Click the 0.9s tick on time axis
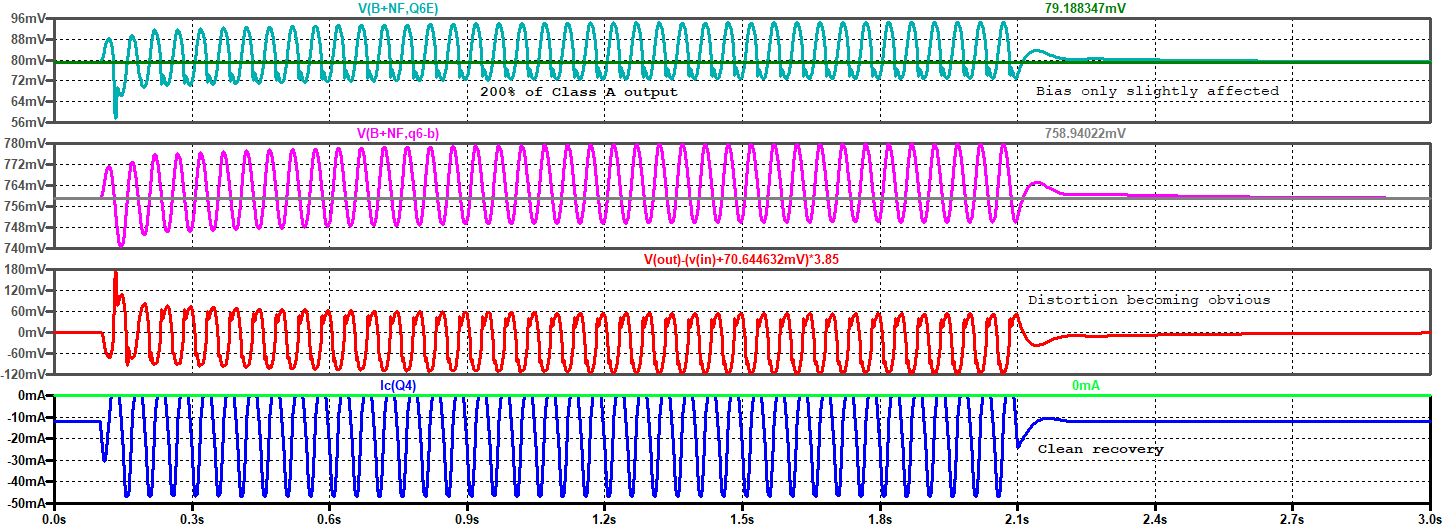This screenshot has height=529, width=1456. [x=466, y=520]
